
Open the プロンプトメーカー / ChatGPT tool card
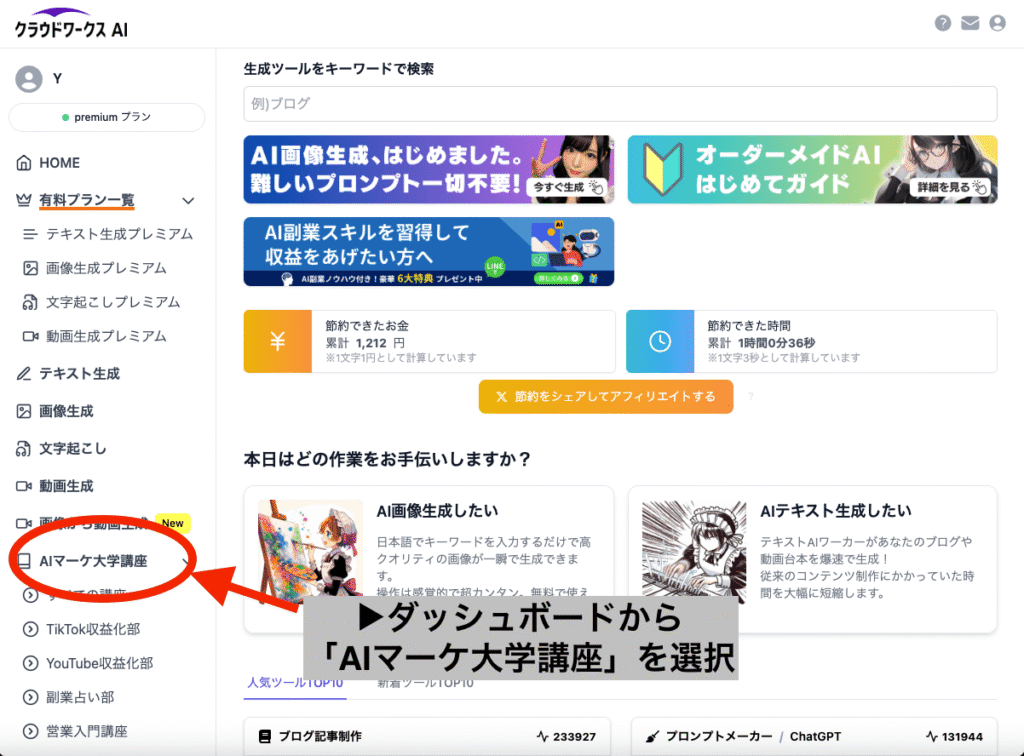[x=814, y=736]
